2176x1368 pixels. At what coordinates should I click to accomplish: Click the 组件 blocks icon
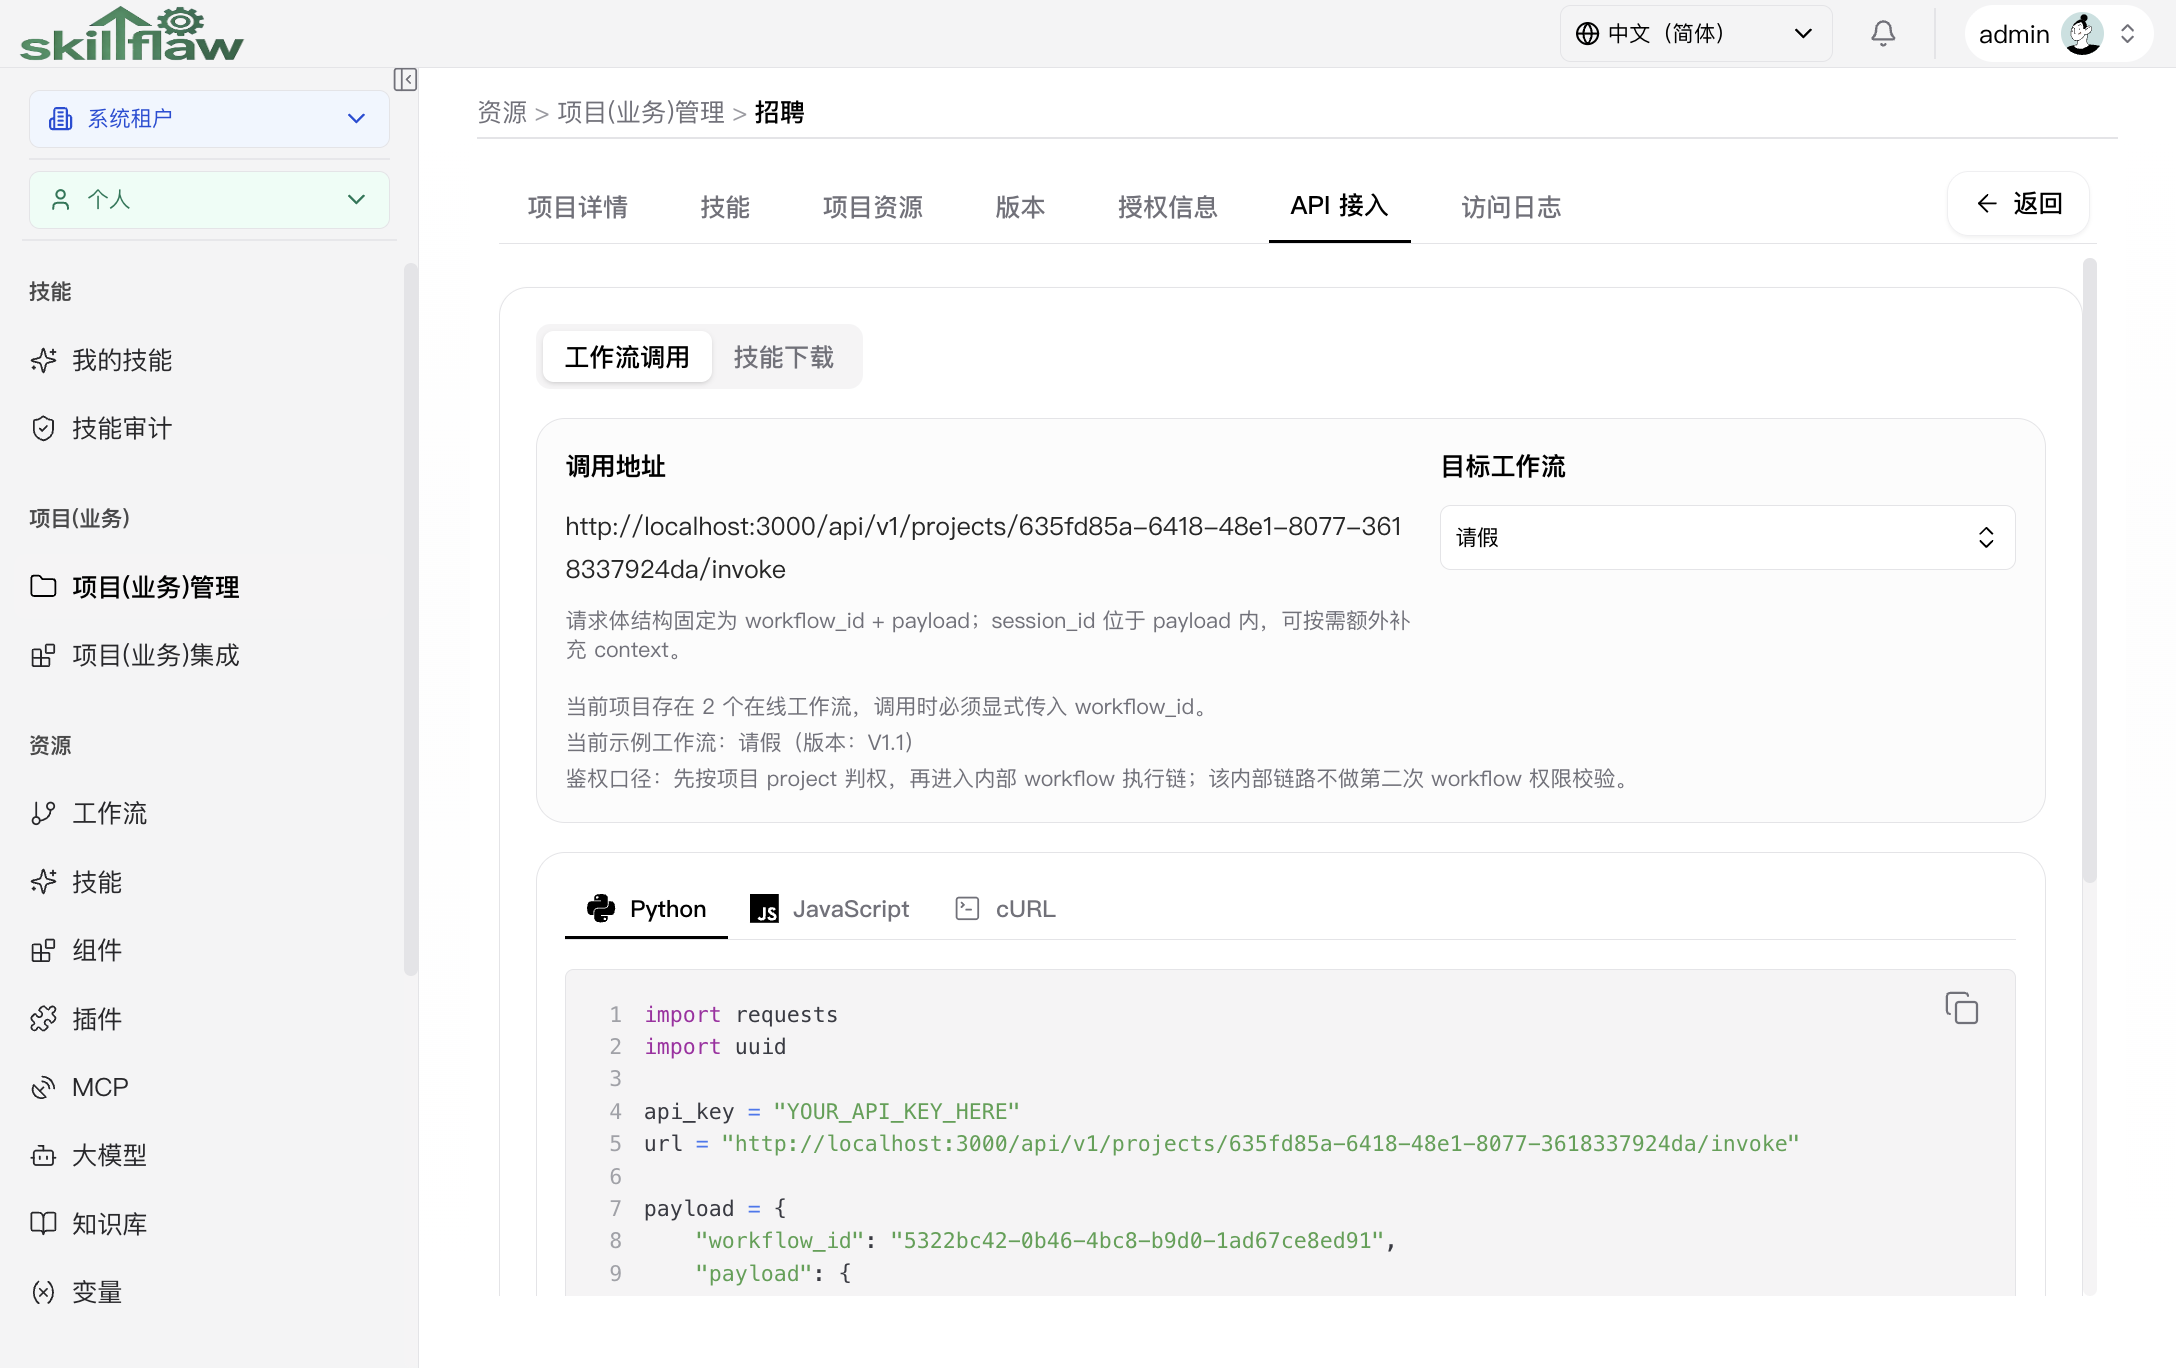tap(43, 950)
